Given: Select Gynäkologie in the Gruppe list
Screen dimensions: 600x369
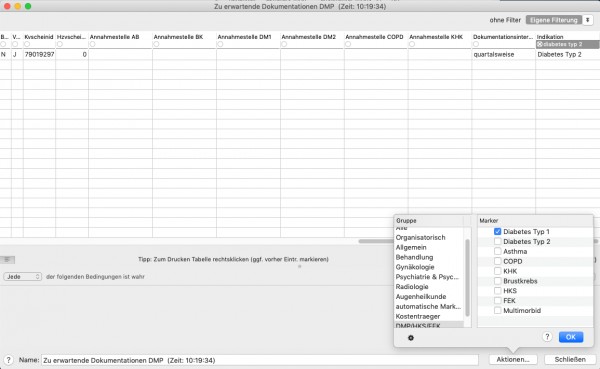Looking at the screenshot, I should coord(415,267).
